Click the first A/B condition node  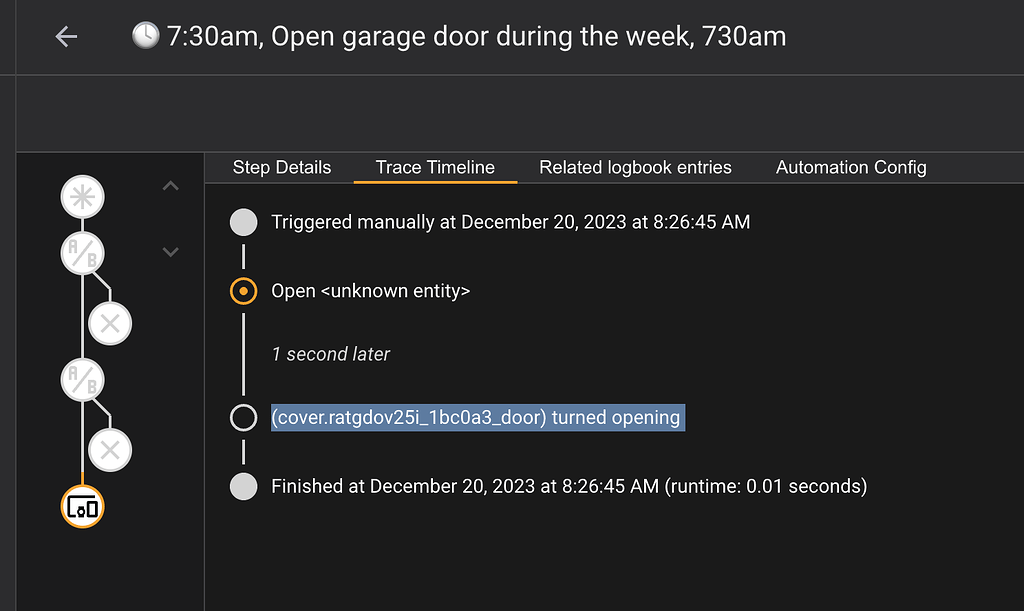click(82, 252)
